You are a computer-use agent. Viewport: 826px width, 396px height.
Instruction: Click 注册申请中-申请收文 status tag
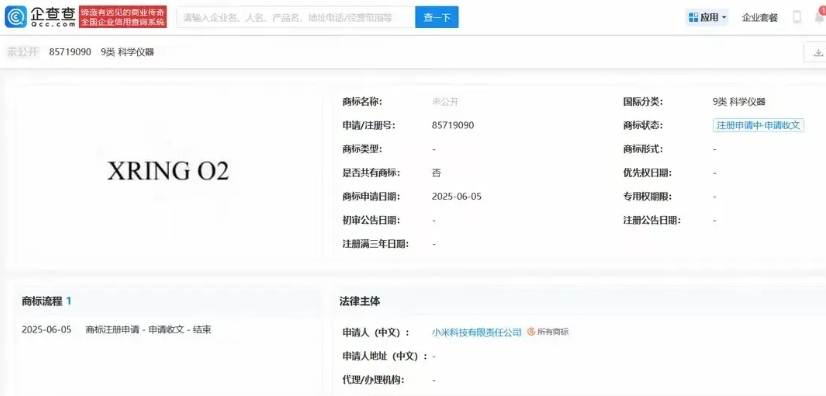pyautogui.click(x=759, y=125)
